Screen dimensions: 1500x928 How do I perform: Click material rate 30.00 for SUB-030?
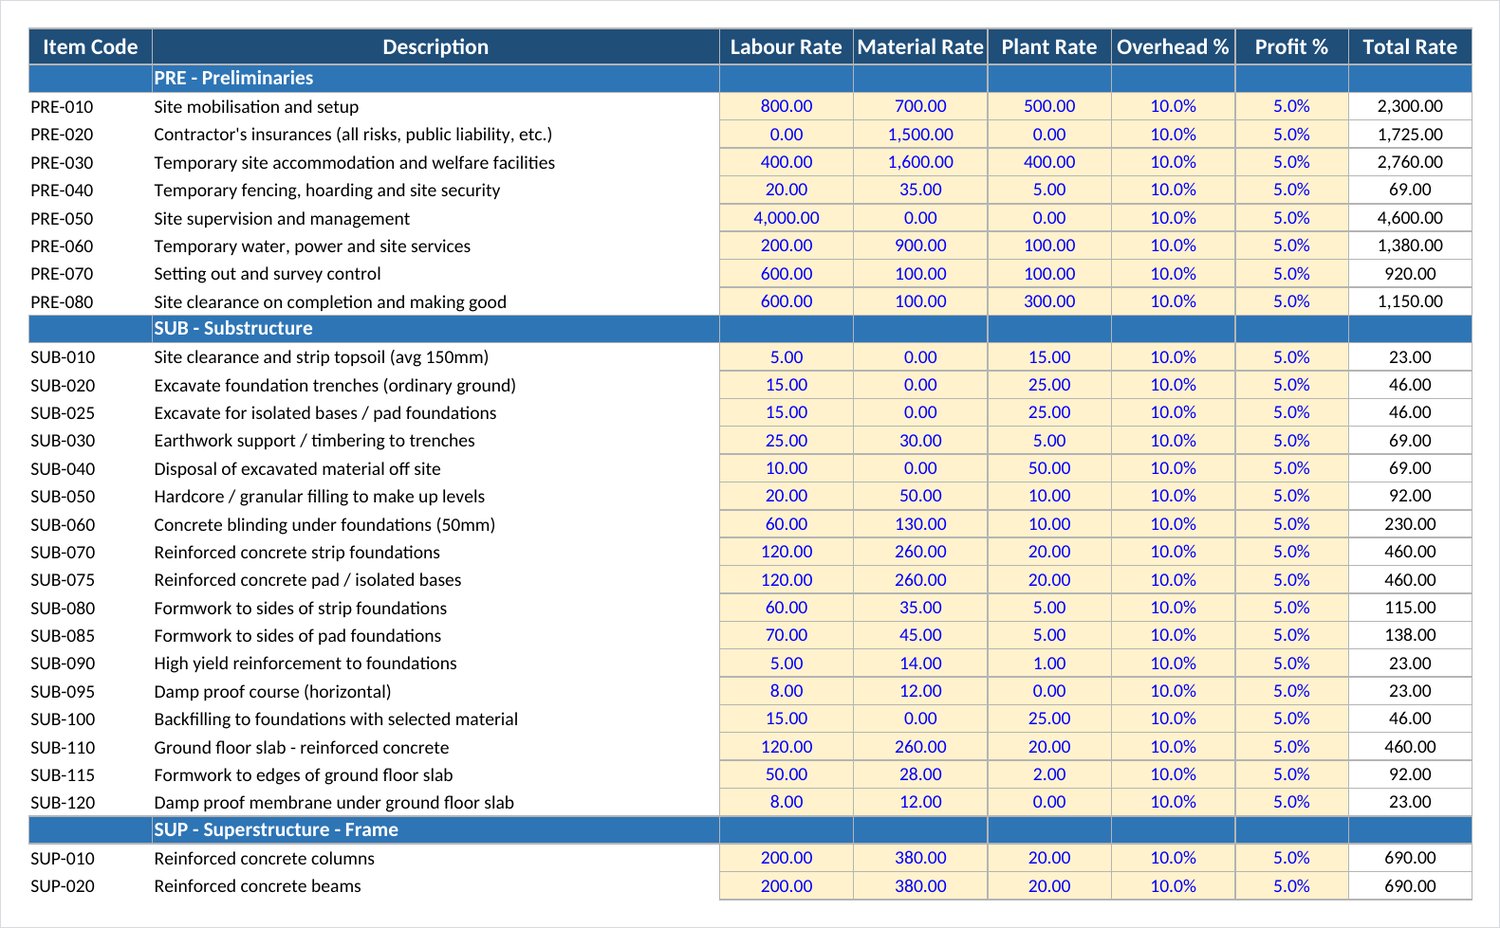coord(920,440)
